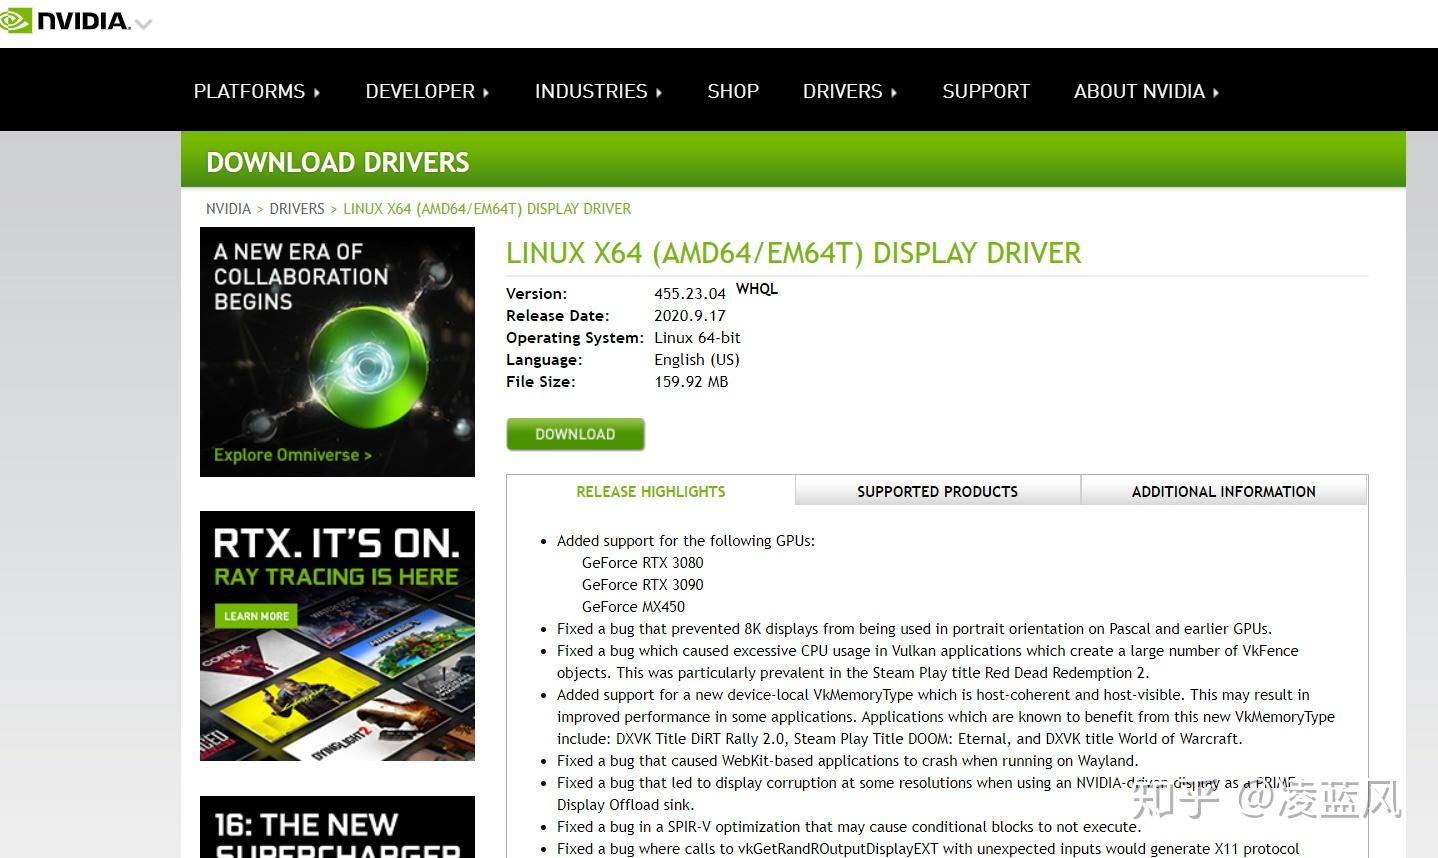The width and height of the screenshot is (1438, 858).
Task: Click the green DOWNLOAD button
Action: pyautogui.click(x=575, y=434)
